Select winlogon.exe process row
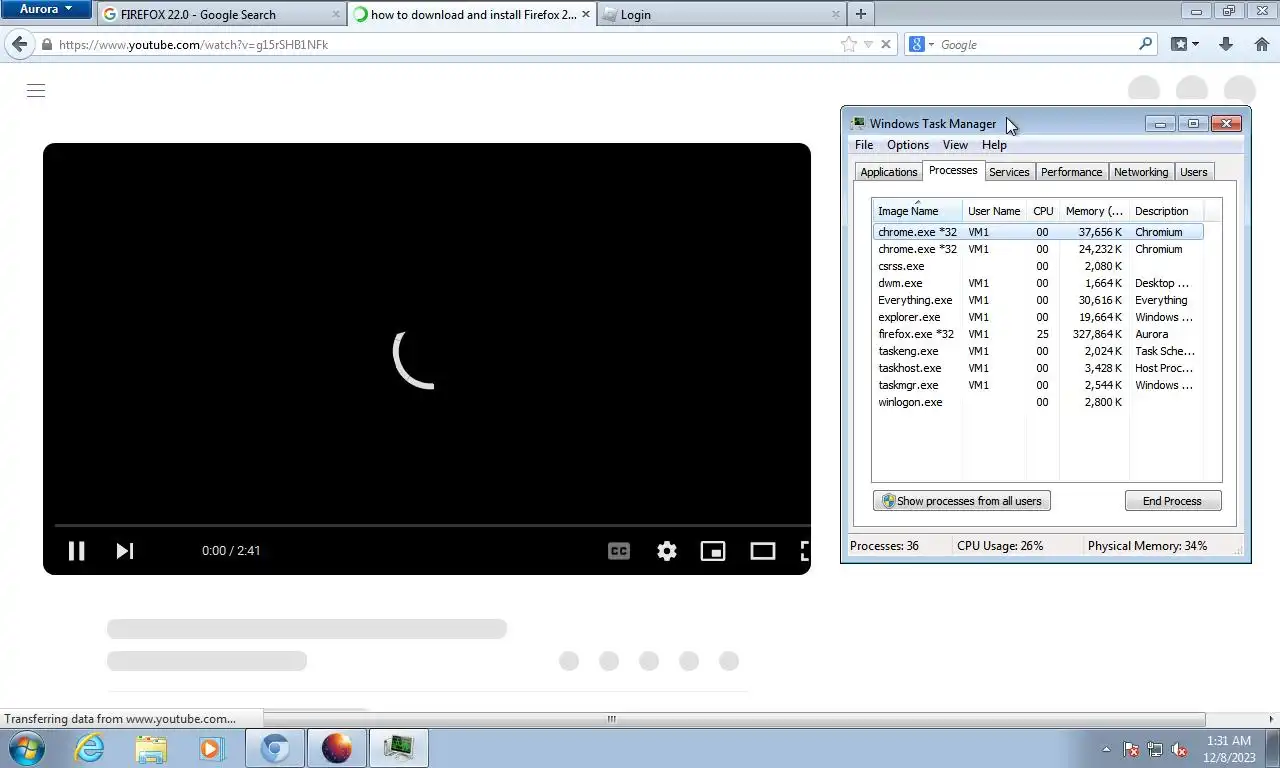The height and width of the screenshot is (768, 1280). [1038, 402]
